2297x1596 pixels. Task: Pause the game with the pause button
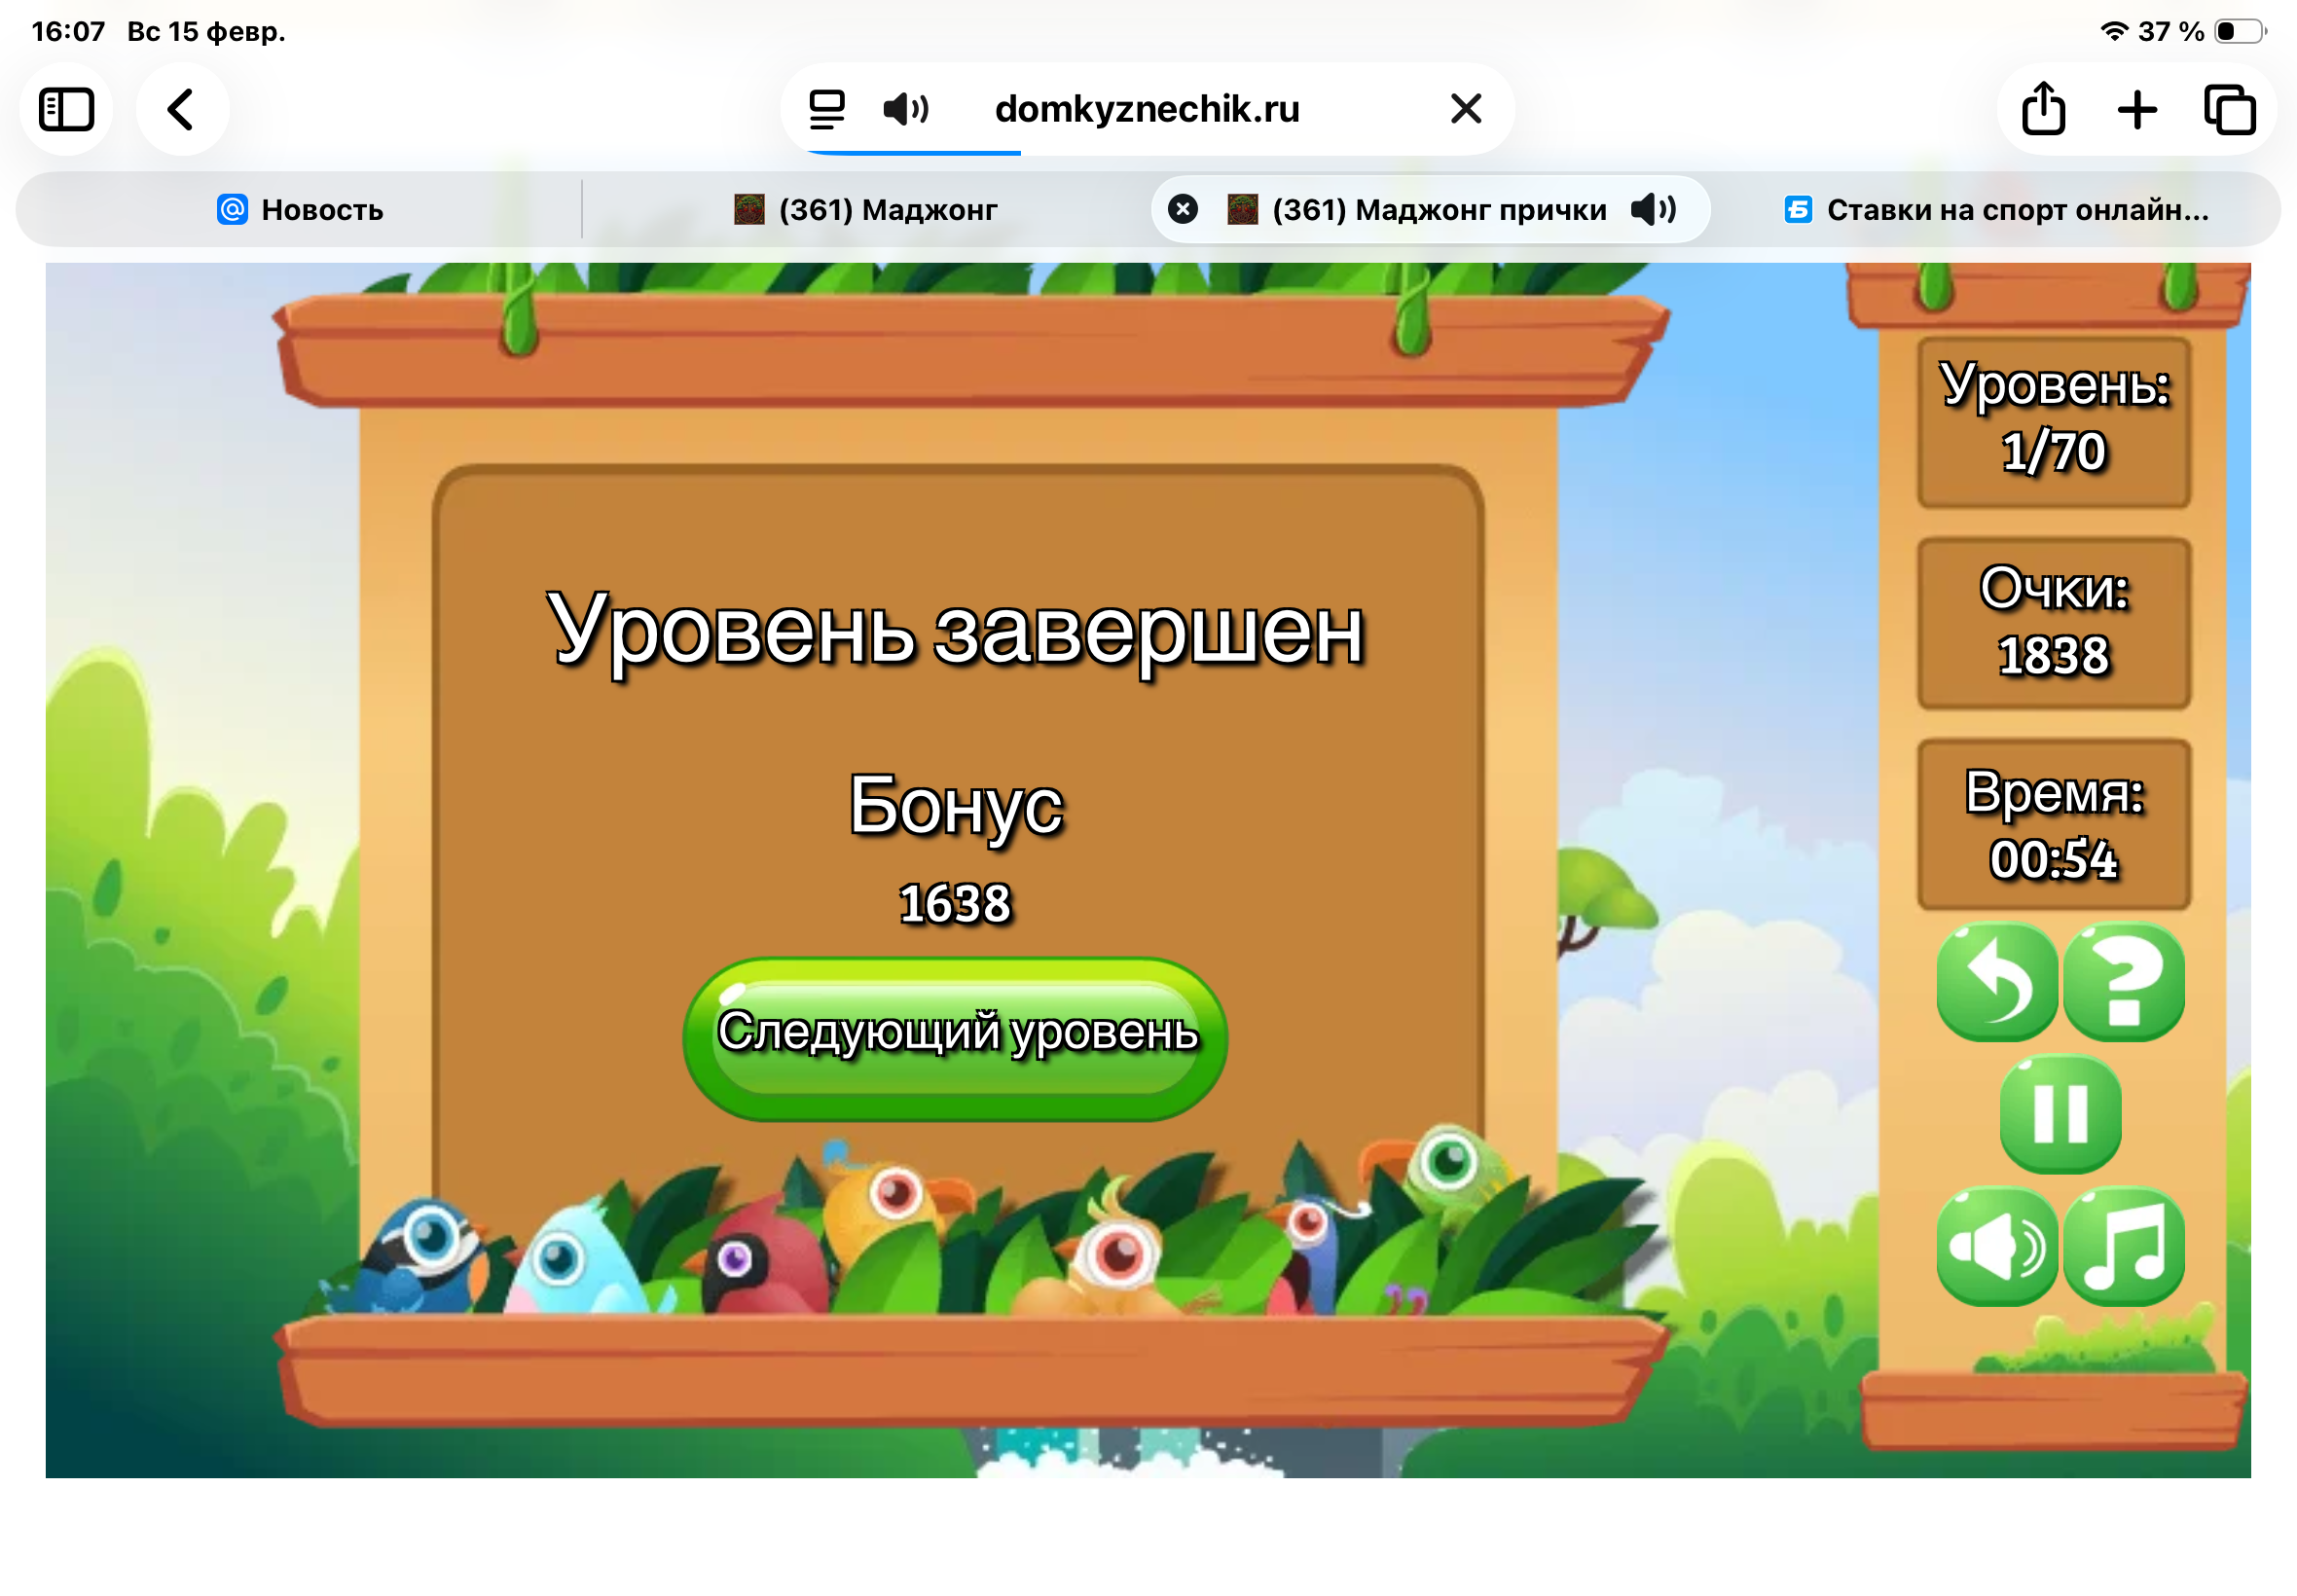(2060, 1113)
